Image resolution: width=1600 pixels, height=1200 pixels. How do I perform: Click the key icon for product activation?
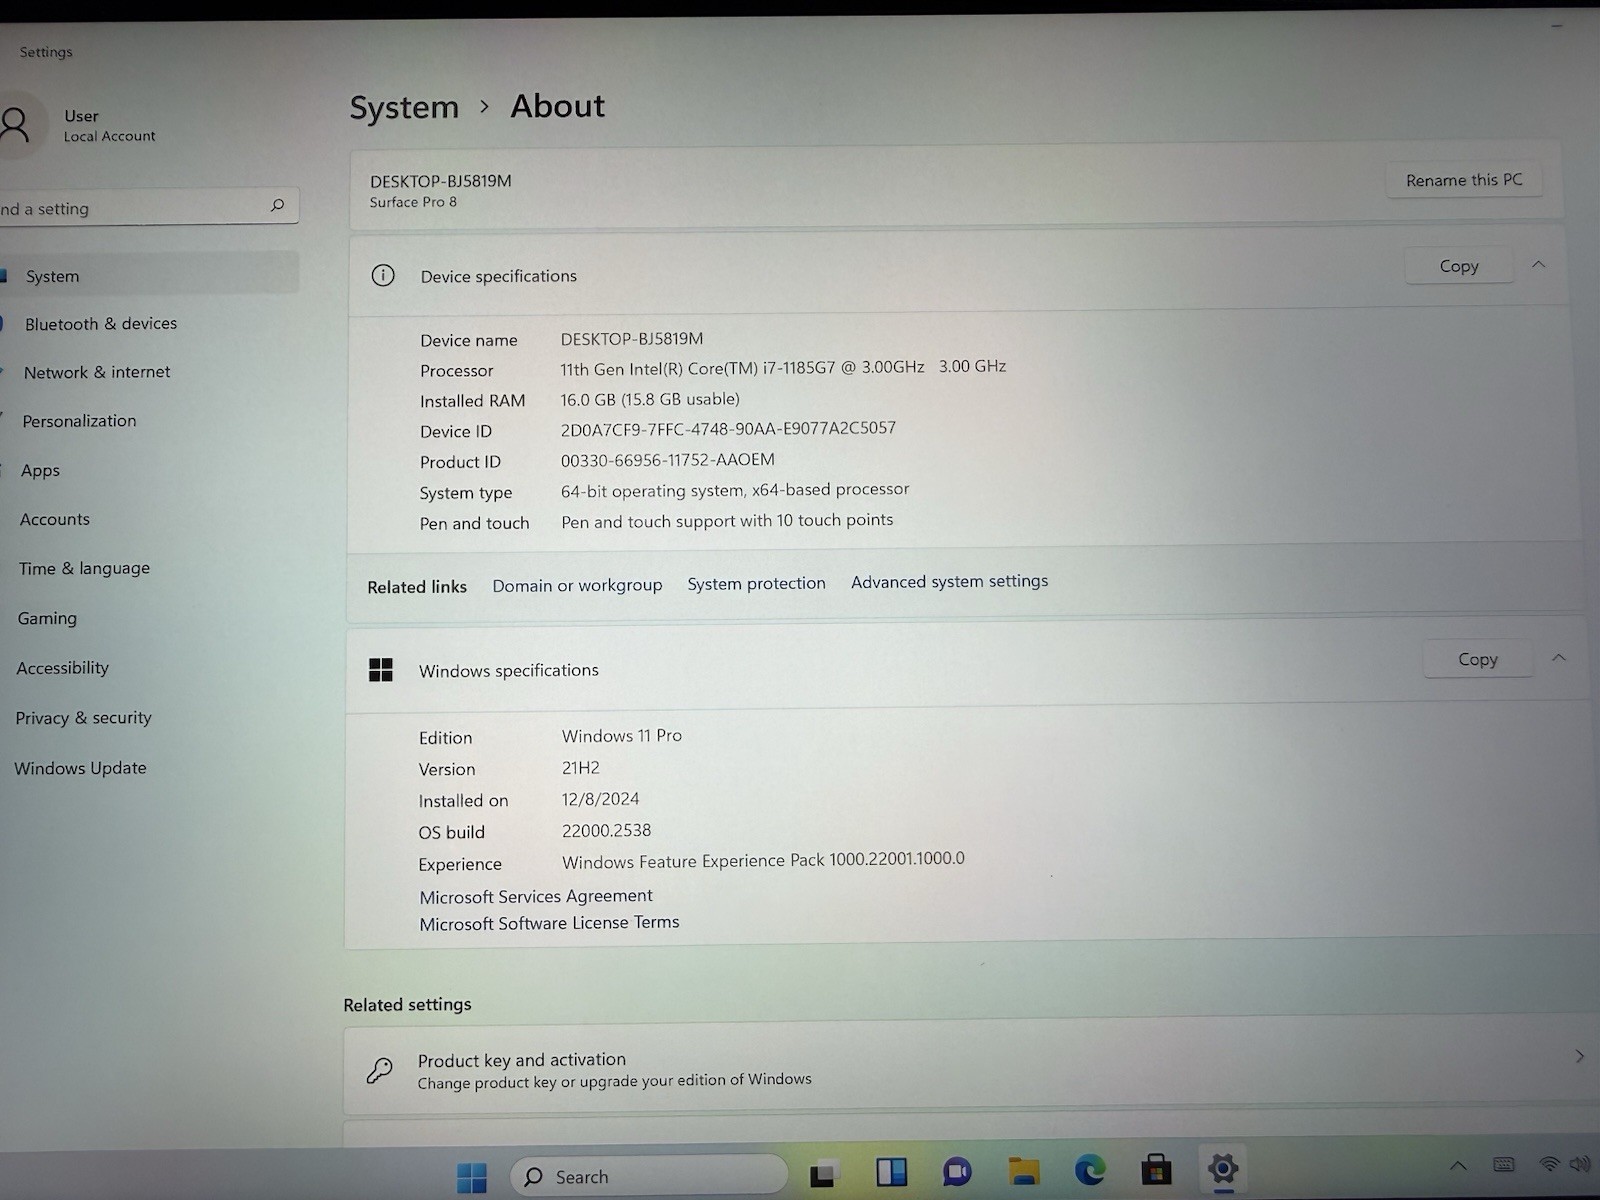(x=379, y=1070)
